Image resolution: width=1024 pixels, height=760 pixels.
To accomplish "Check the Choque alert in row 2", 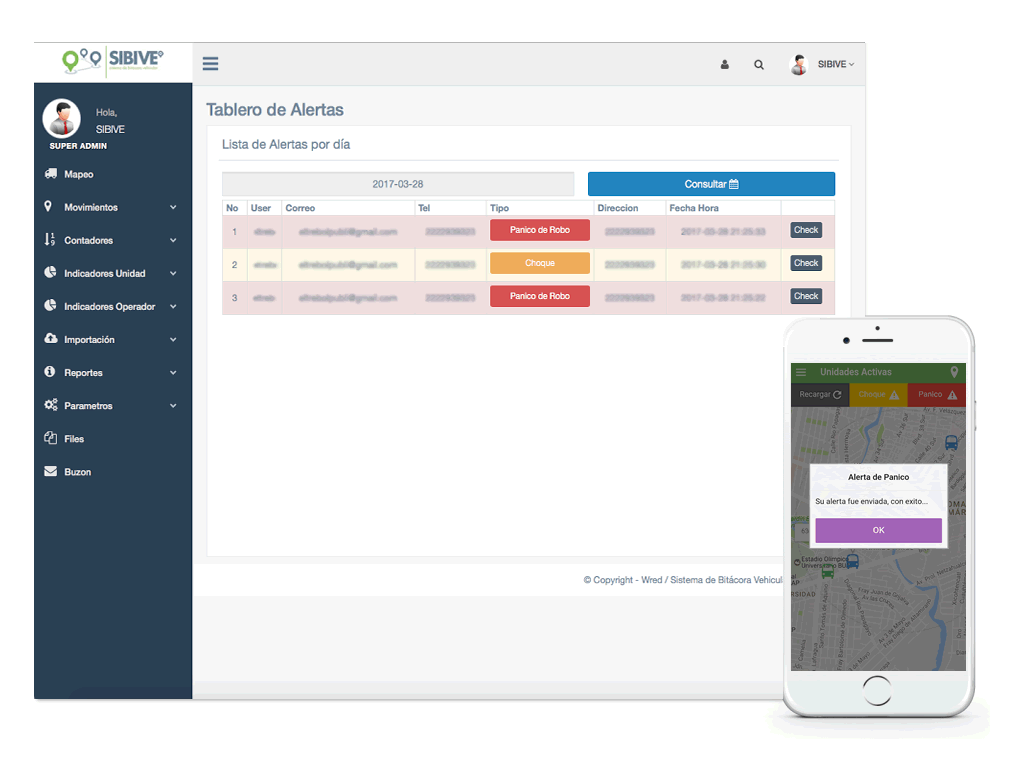I will click(805, 262).
